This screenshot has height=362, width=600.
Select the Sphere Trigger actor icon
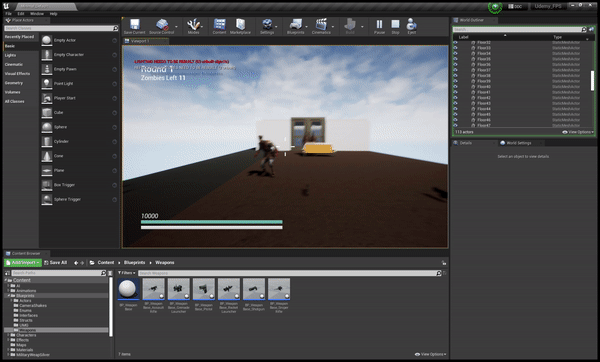pyautogui.click(x=47, y=199)
